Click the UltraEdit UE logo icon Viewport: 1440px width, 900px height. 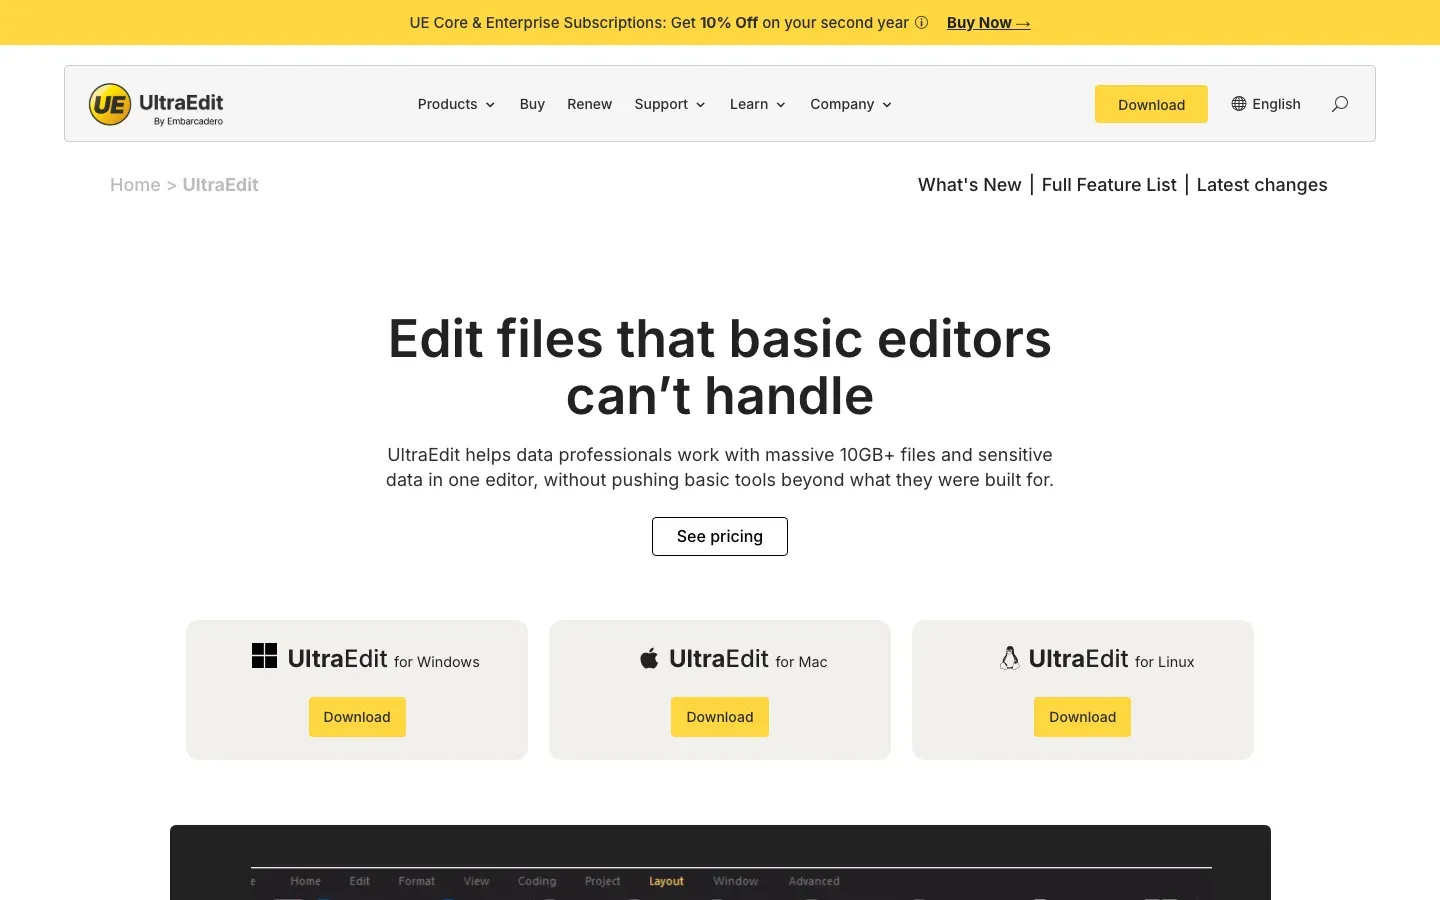pyautogui.click(x=110, y=104)
